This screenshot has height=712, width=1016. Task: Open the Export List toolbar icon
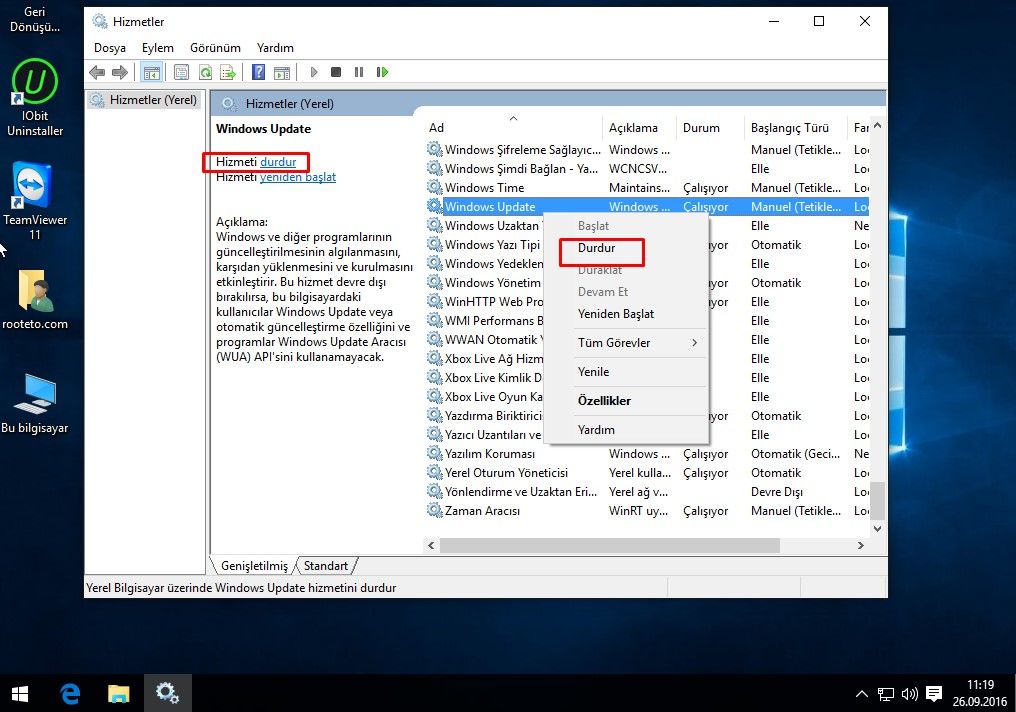[228, 72]
